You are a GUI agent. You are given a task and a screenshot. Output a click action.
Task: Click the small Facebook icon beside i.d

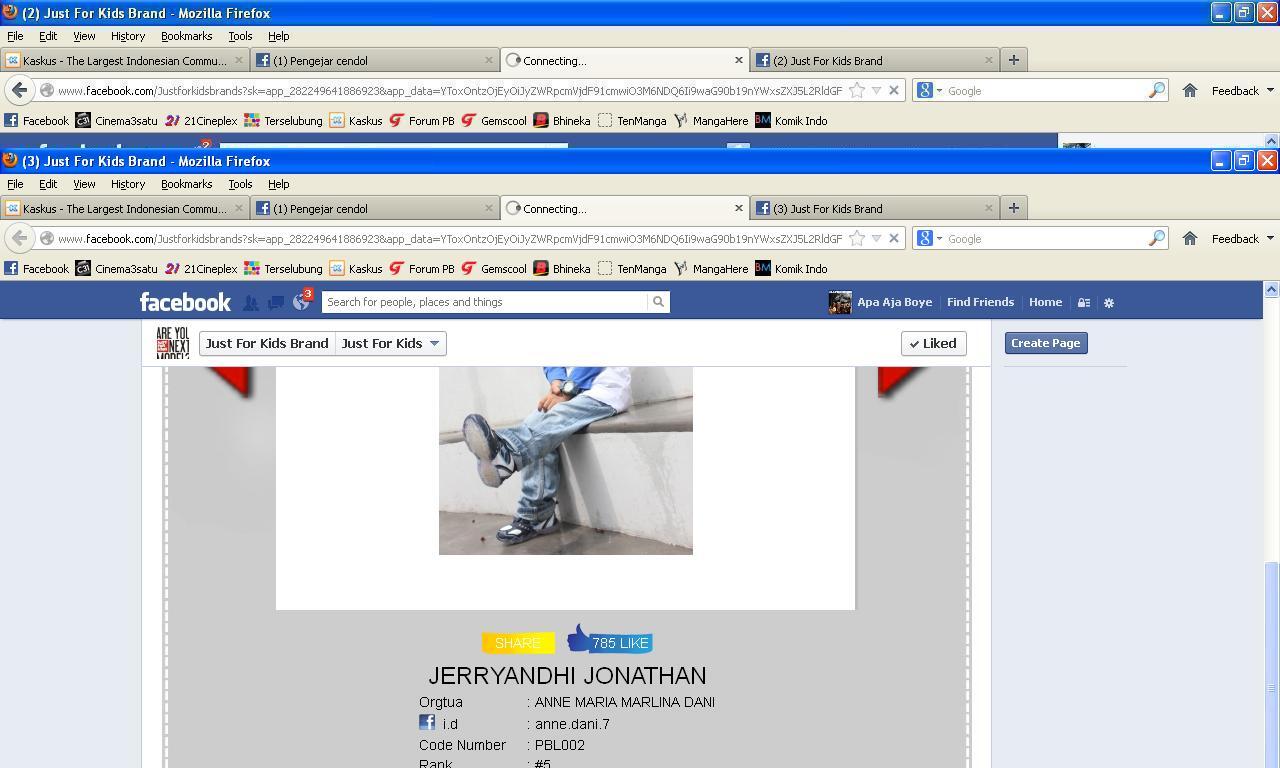coord(427,722)
